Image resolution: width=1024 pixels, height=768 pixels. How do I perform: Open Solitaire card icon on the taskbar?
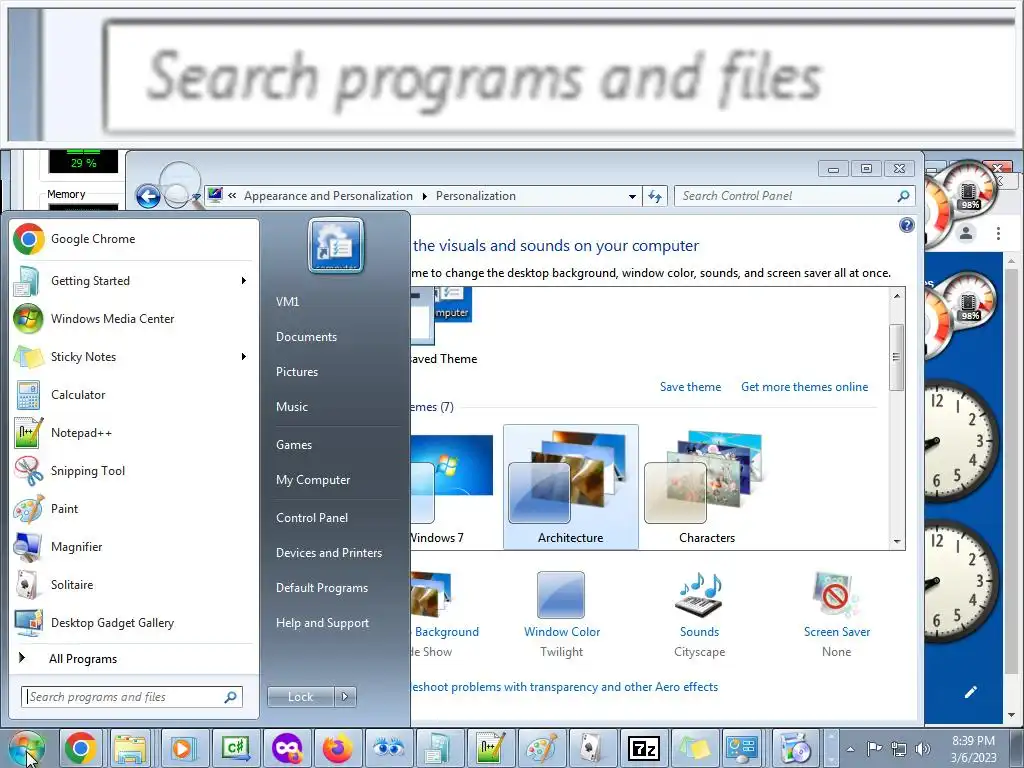point(592,748)
